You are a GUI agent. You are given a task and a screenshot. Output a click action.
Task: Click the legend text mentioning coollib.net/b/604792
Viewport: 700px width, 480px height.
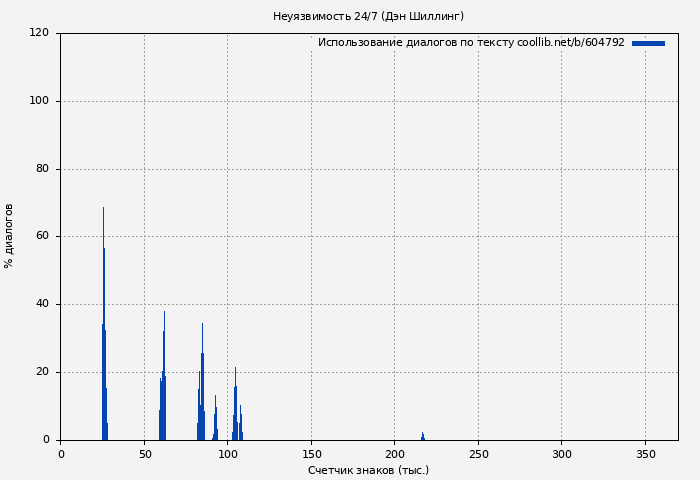point(470,43)
